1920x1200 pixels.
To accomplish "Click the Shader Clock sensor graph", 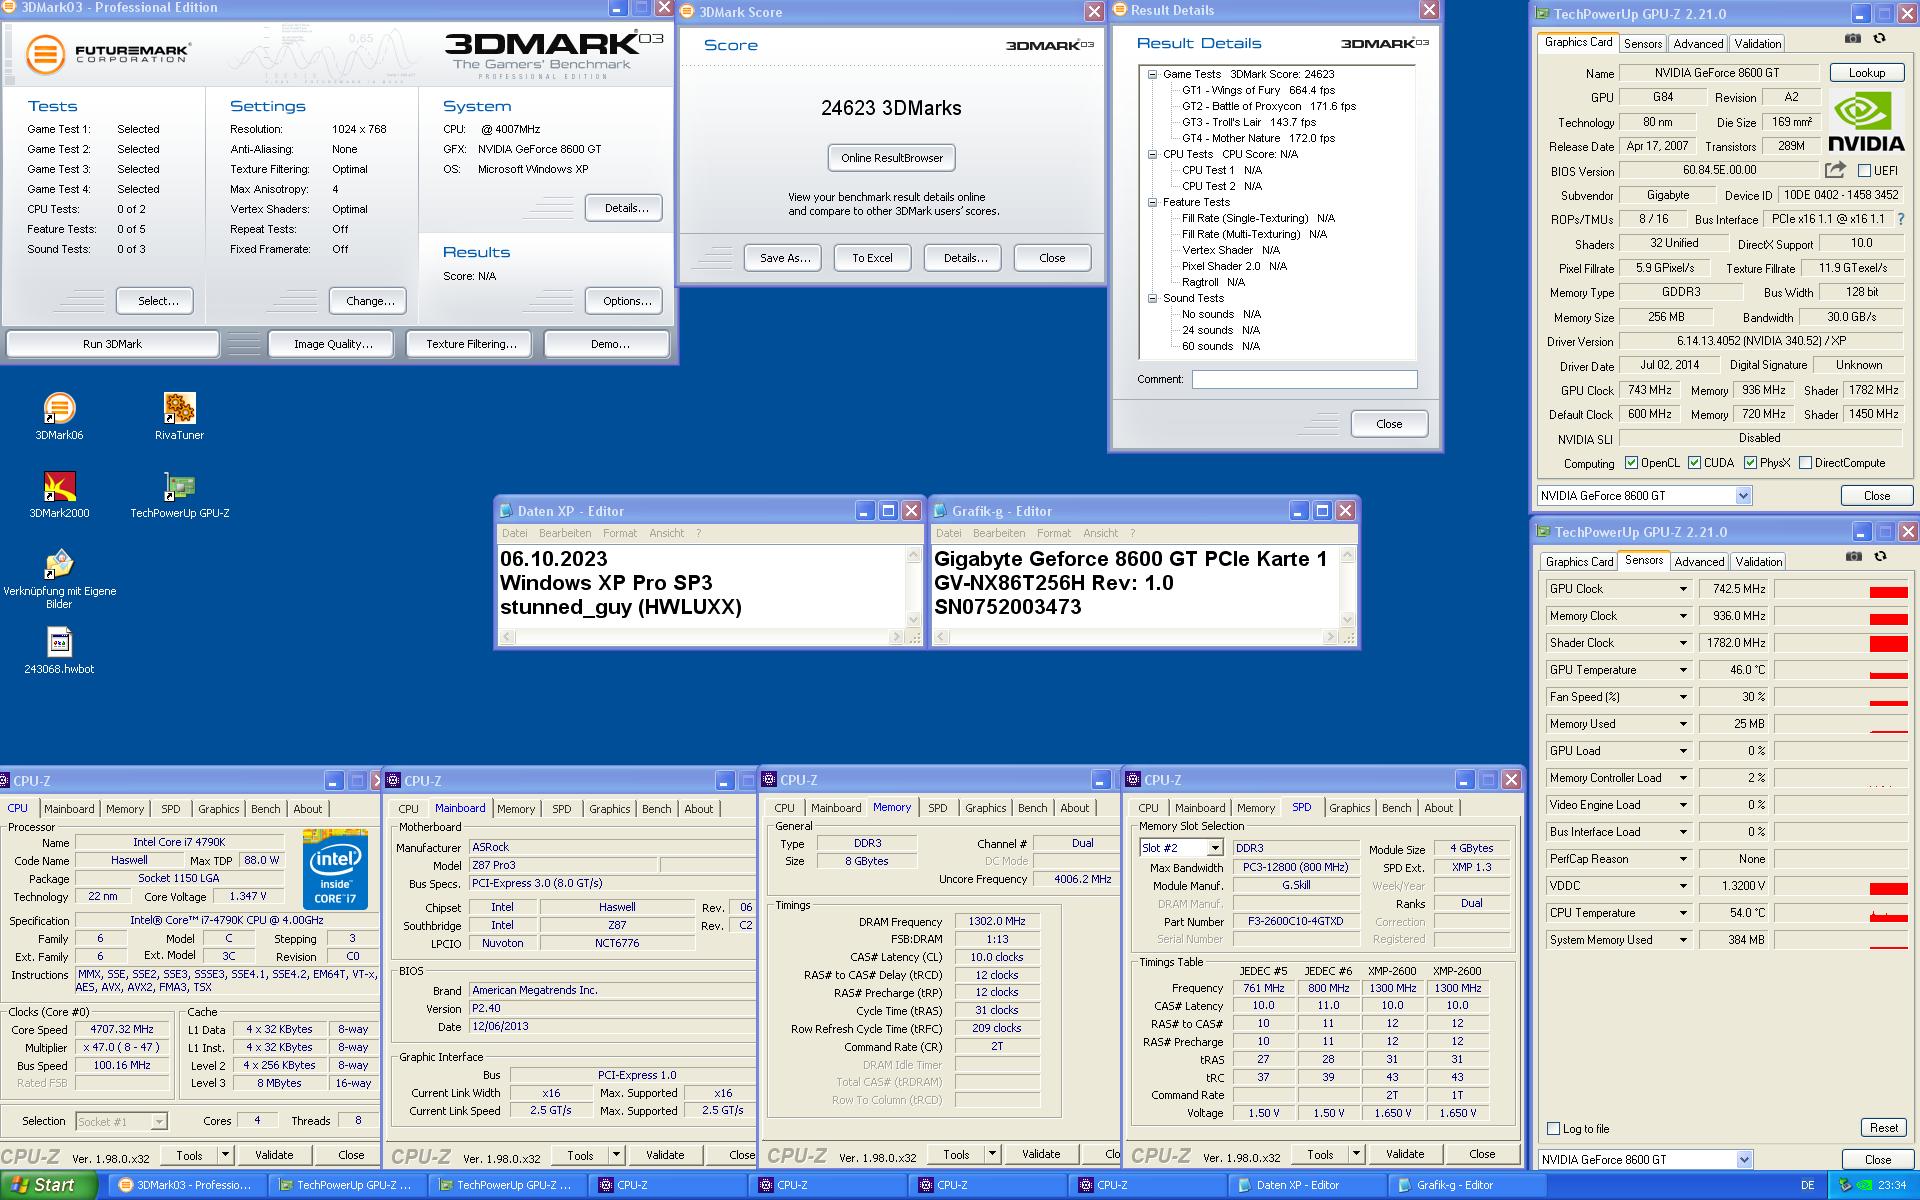I will coord(1841,643).
